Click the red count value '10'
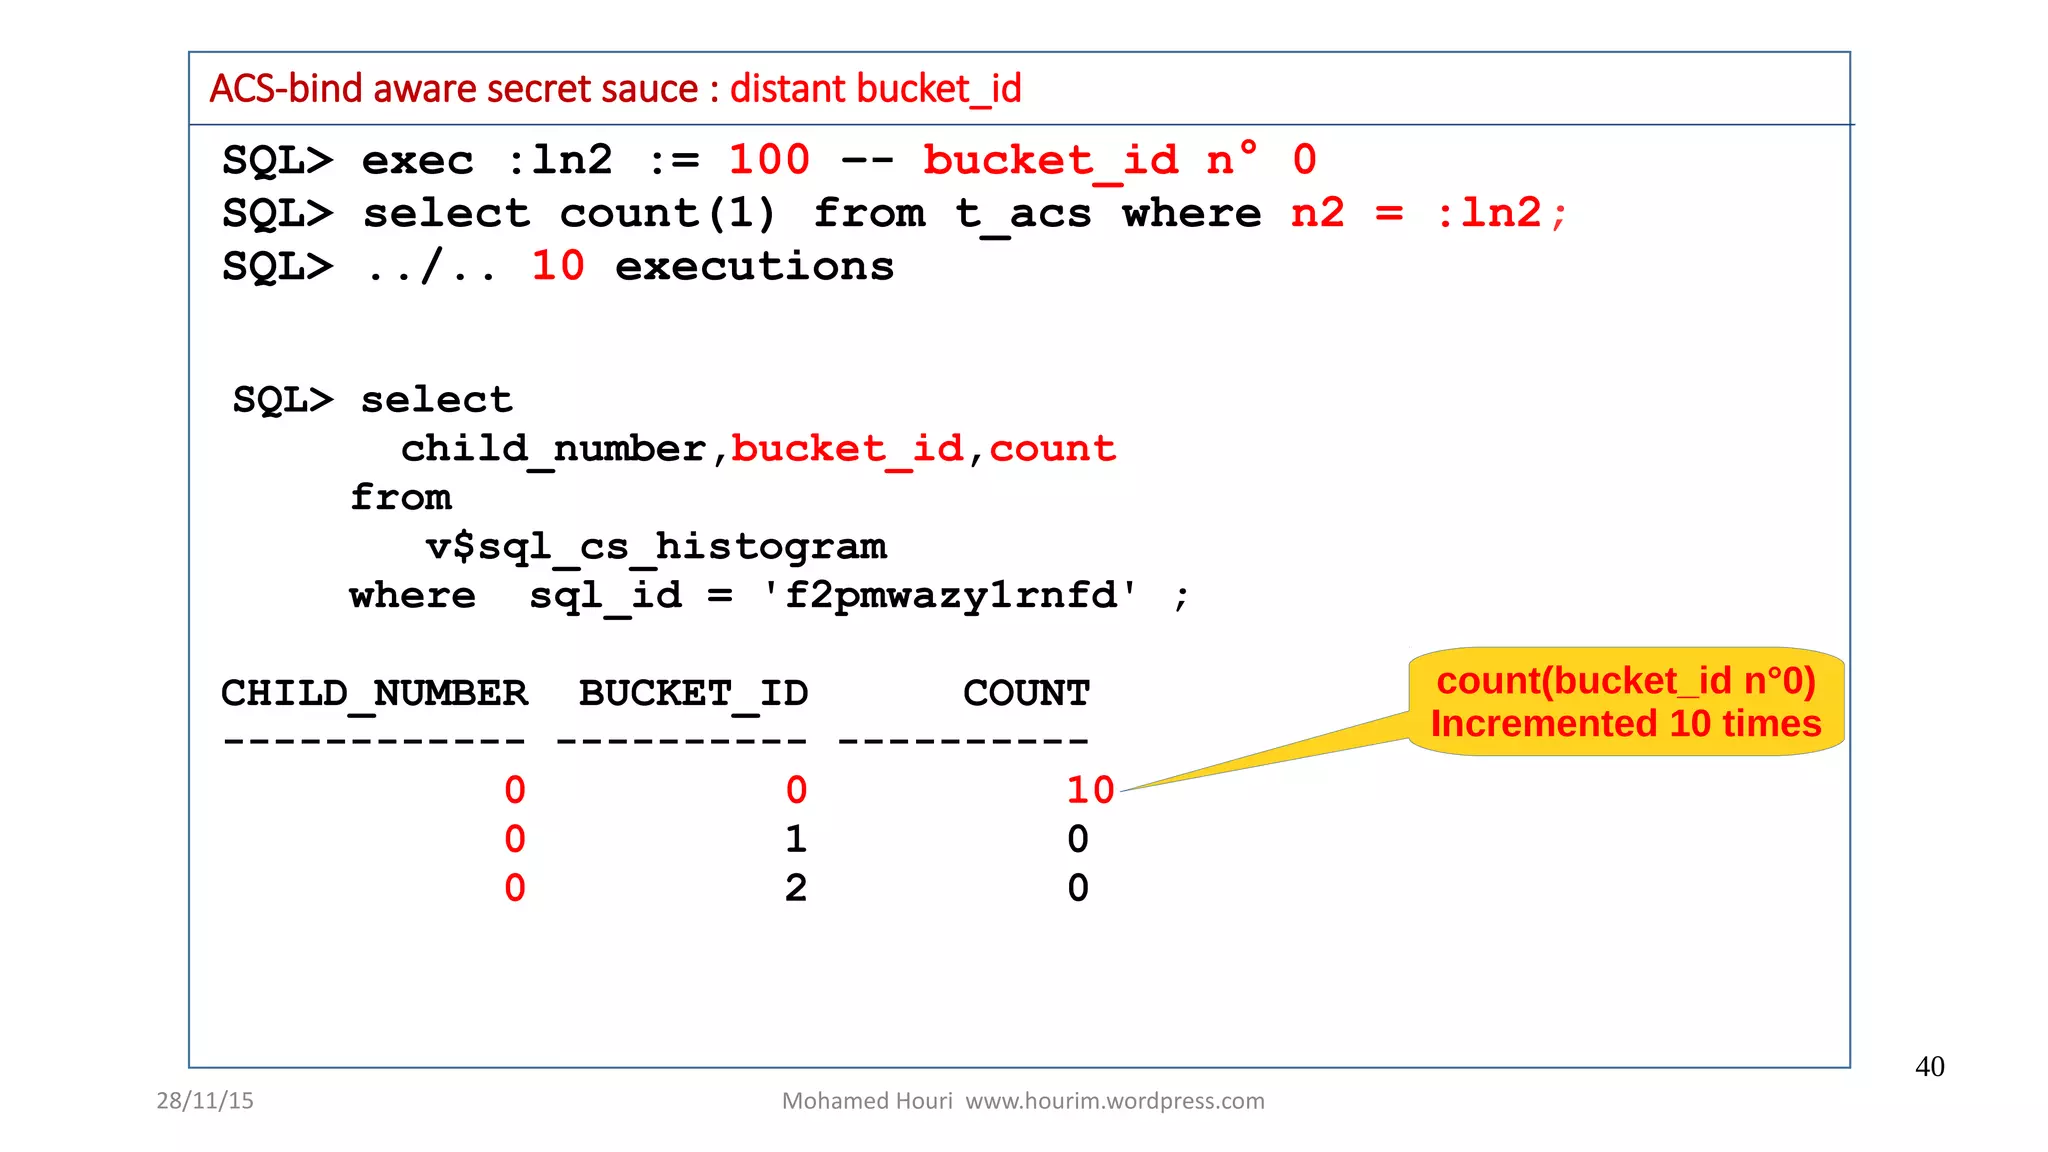The image size is (2048, 1152). (1090, 791)
